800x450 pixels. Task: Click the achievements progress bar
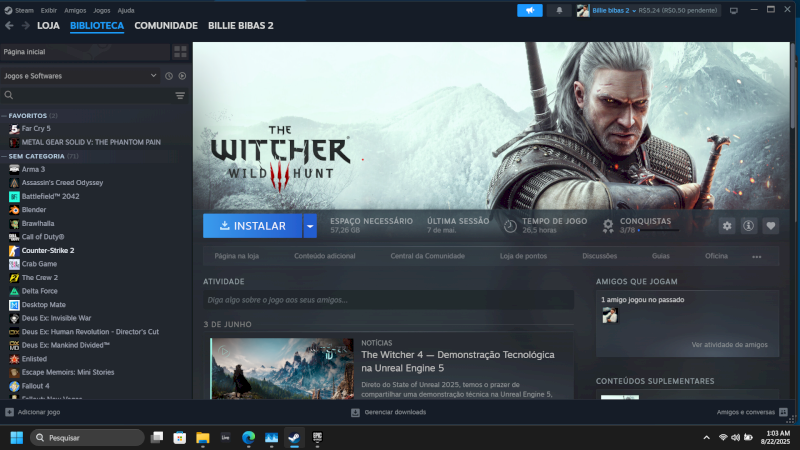click(x=658, y=231)
